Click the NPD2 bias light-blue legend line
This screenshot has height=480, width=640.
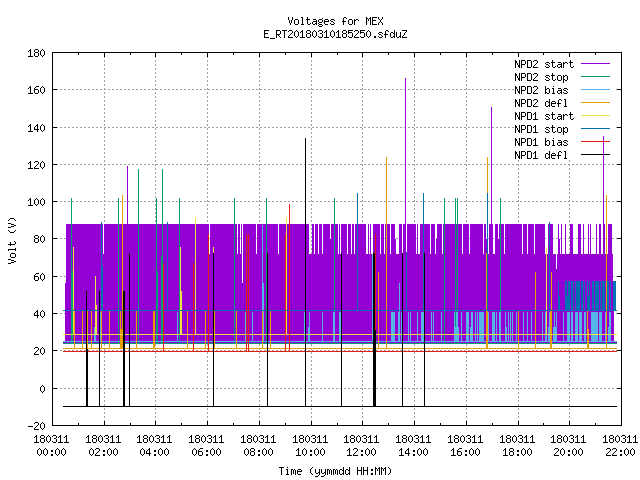tap(595, 90)
